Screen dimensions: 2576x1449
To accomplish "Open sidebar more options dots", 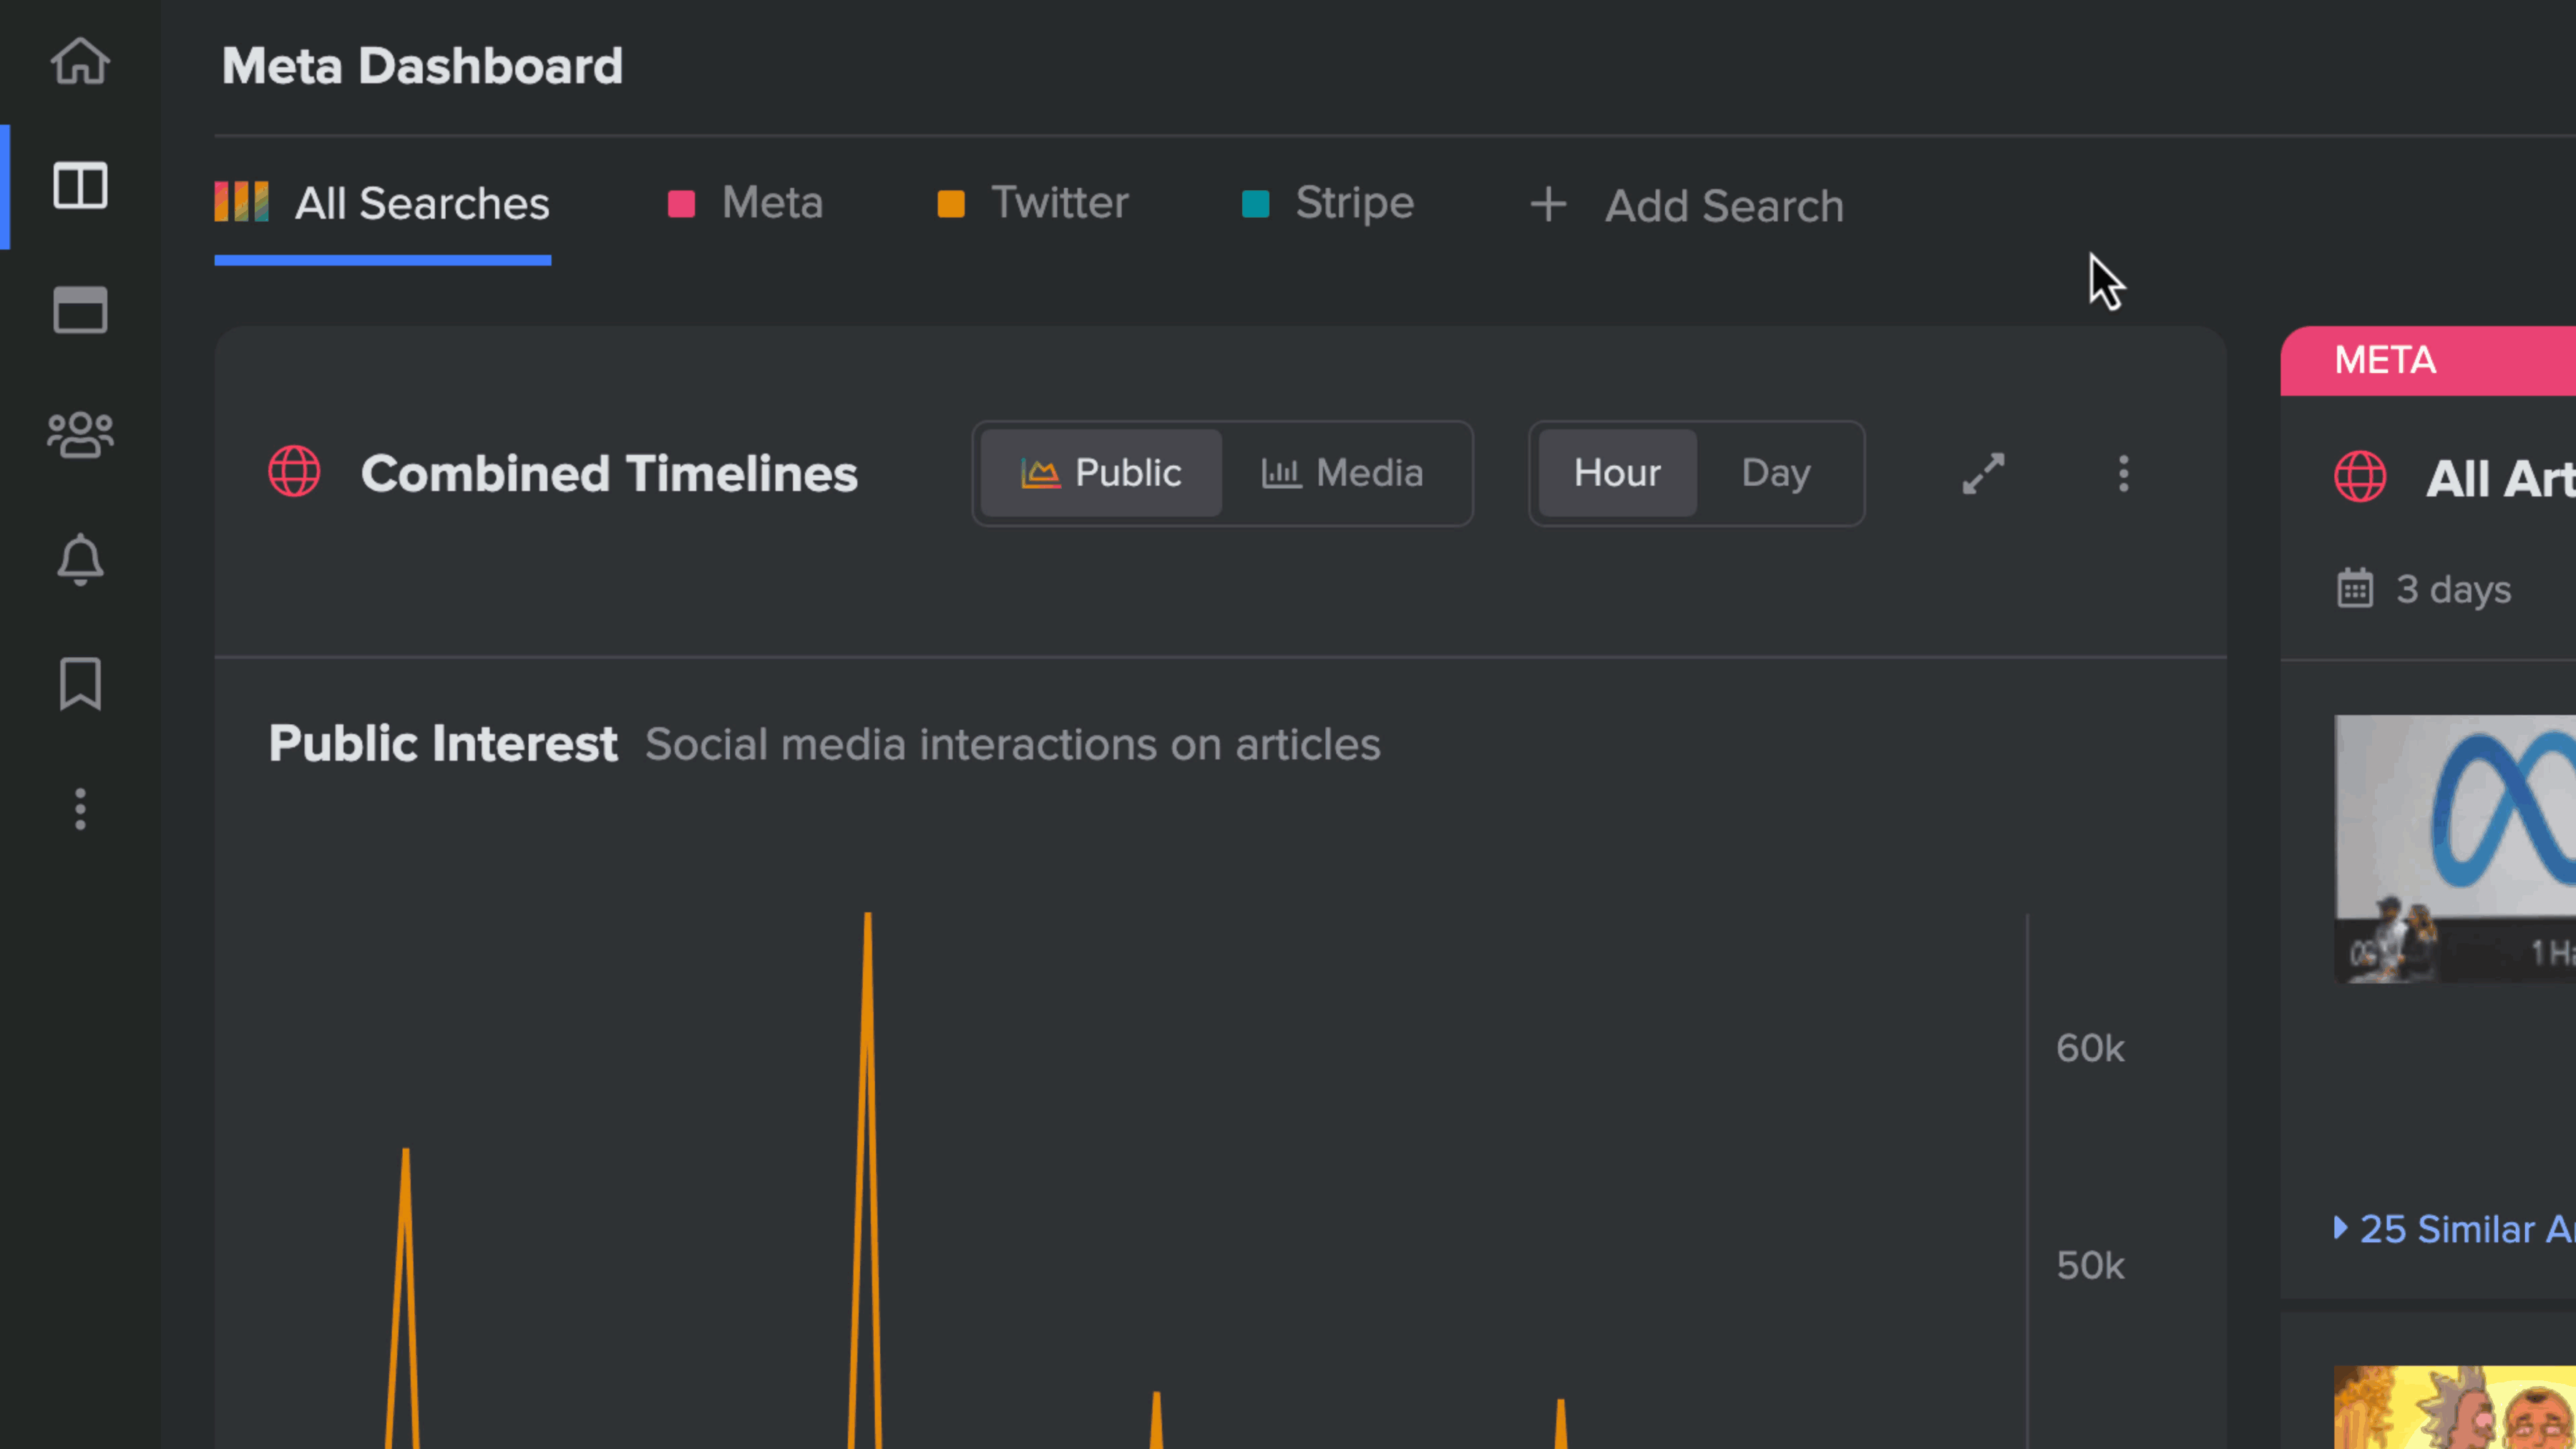I will [x=80, y=809].
